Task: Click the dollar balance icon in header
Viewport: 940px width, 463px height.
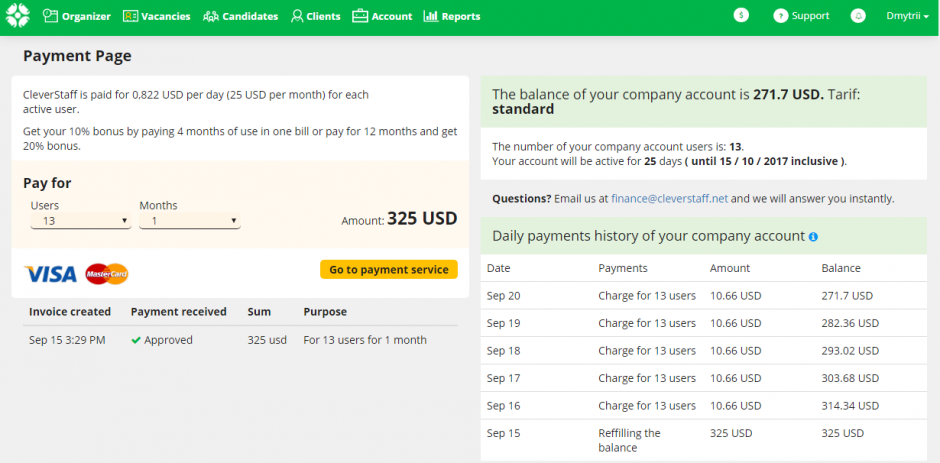Action: tap(741, 16)
